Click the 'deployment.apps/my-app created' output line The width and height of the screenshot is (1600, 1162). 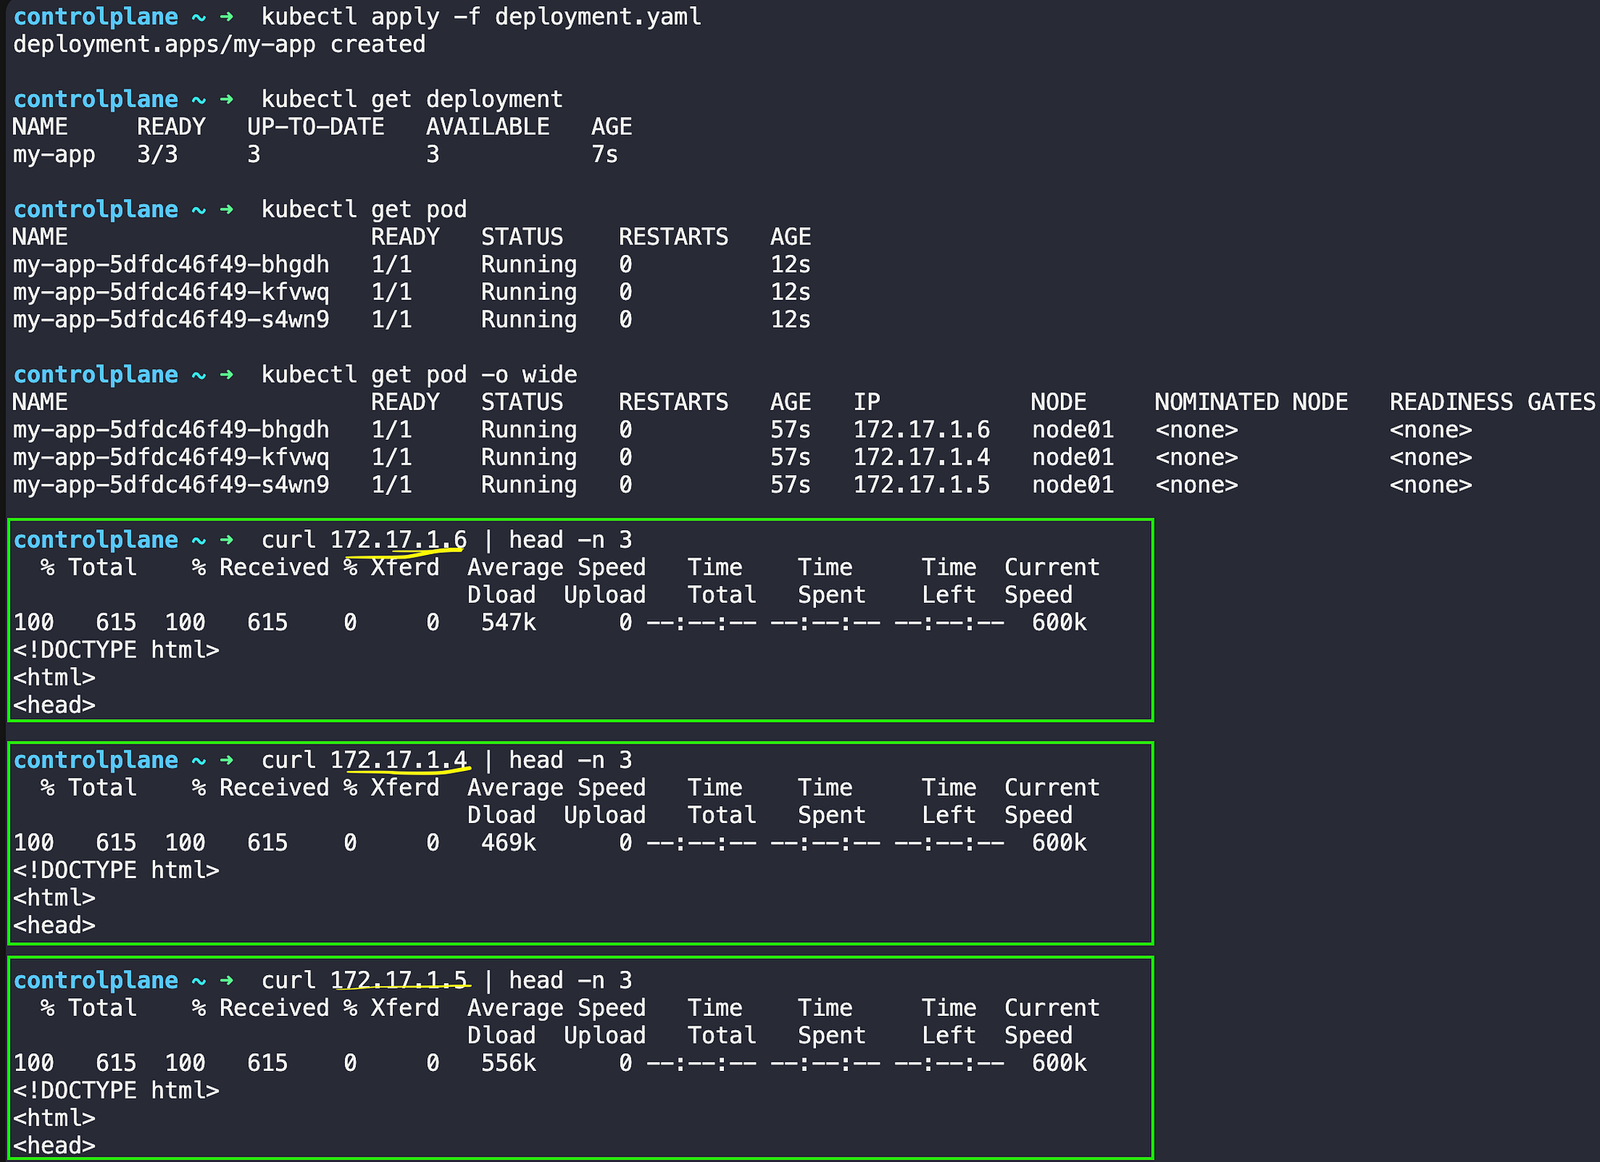[x=219, y=45]
